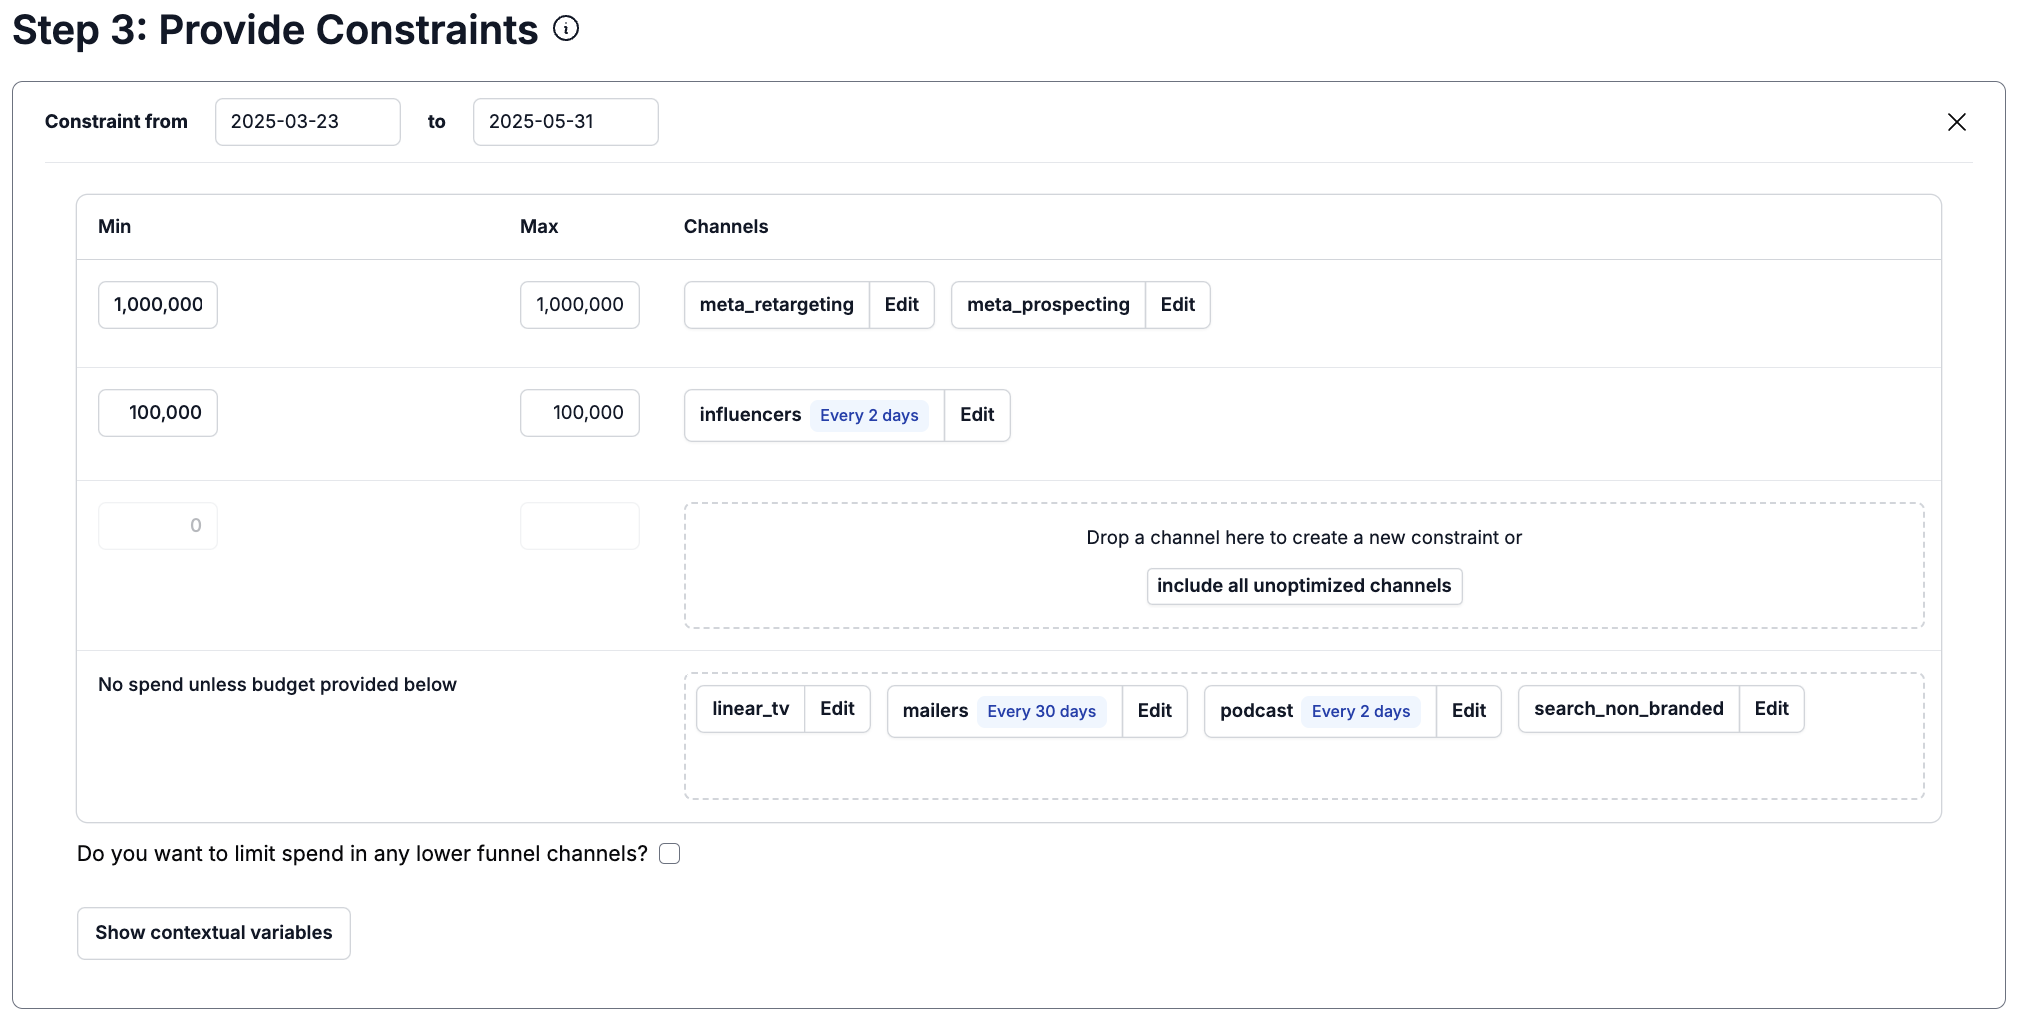The height and width of the screenshot is (1024, 2024).
Task: Click the Max field showing 1,000,000
Action: tap(579, 305)
